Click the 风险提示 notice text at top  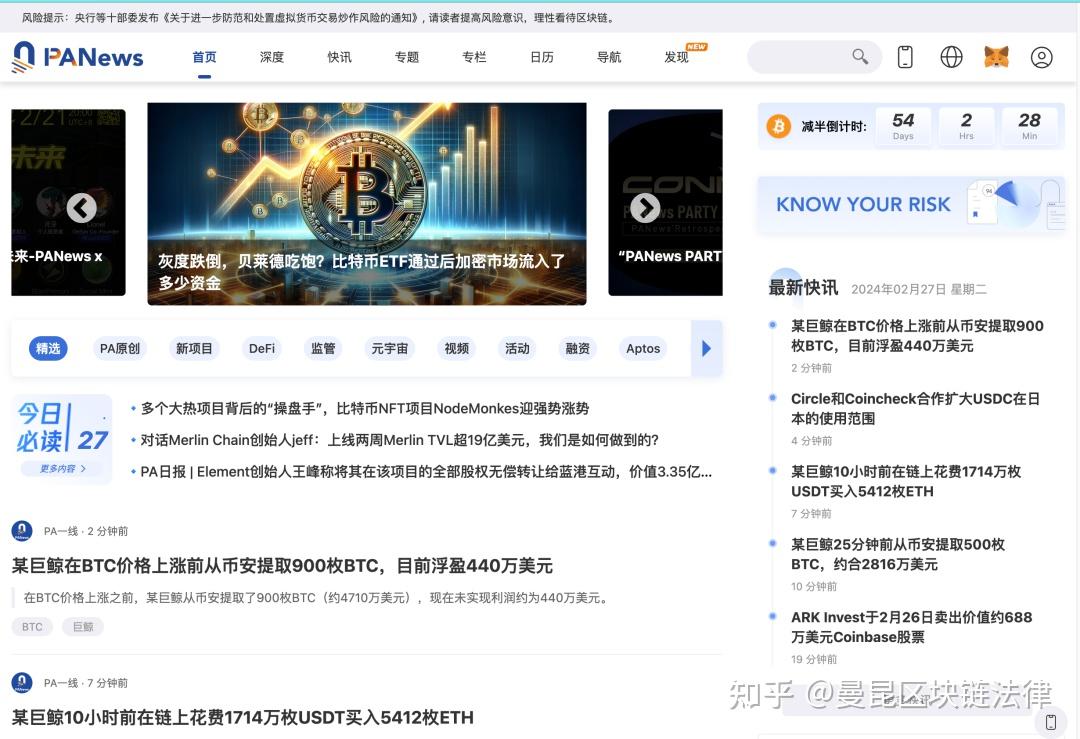coord(319,18)
